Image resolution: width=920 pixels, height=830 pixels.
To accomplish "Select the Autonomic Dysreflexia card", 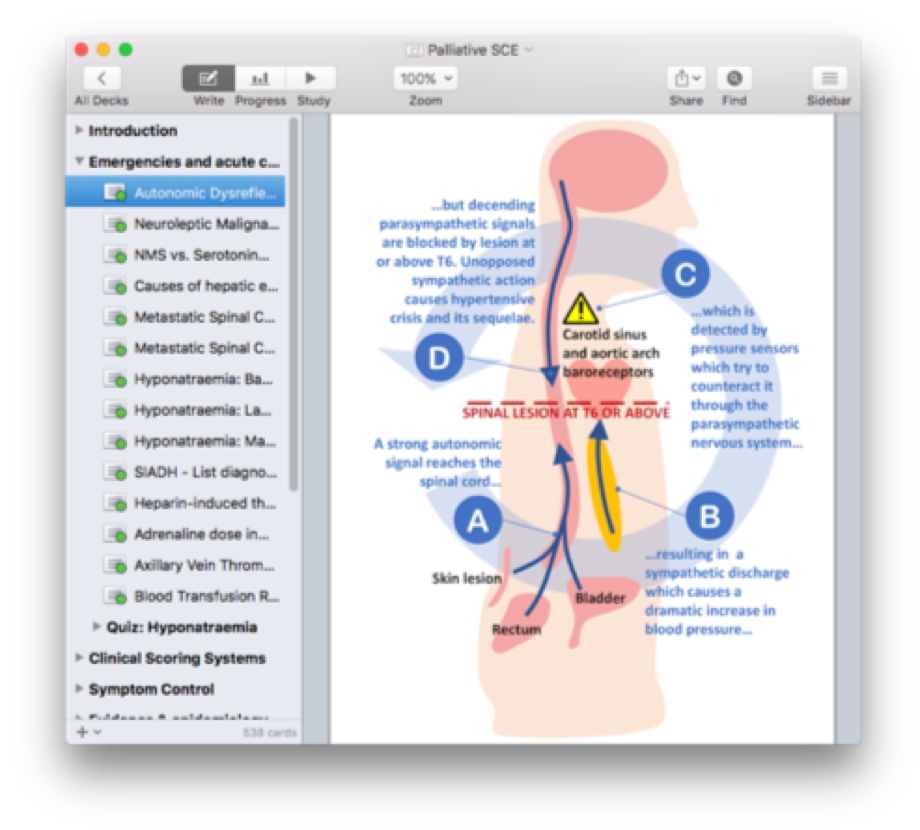I will click(x=204, y=193).
